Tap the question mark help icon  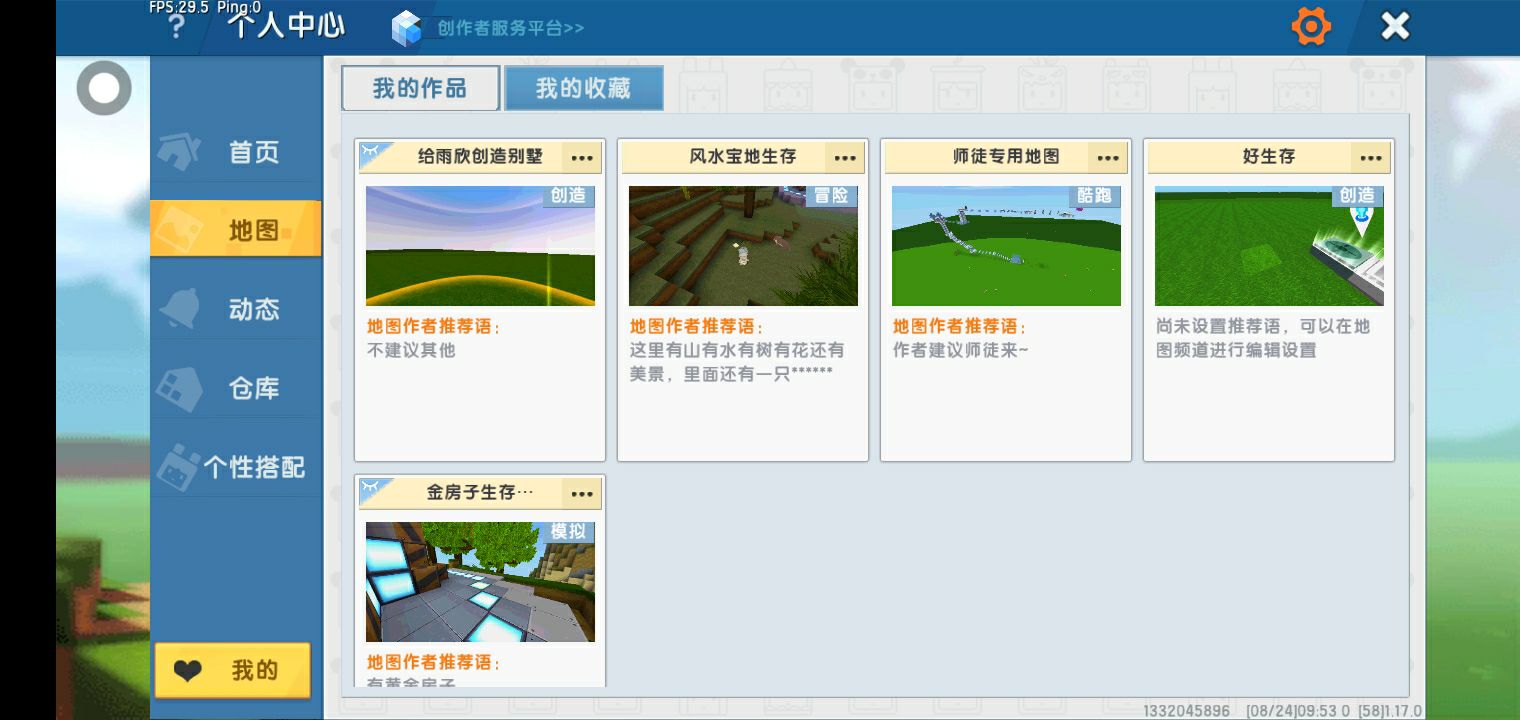tap(176, 27)
